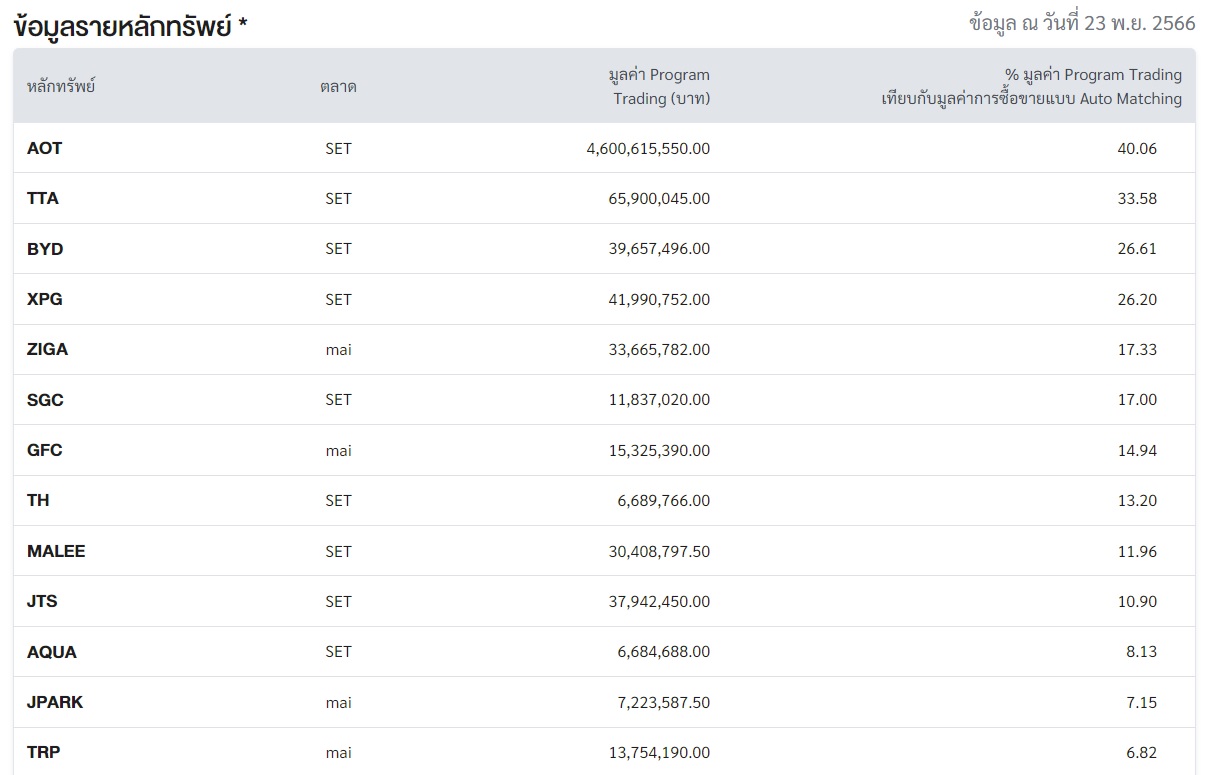The image size is (1223, 775).
Task: Open the BYD security link
Action: tap(45, 249)
